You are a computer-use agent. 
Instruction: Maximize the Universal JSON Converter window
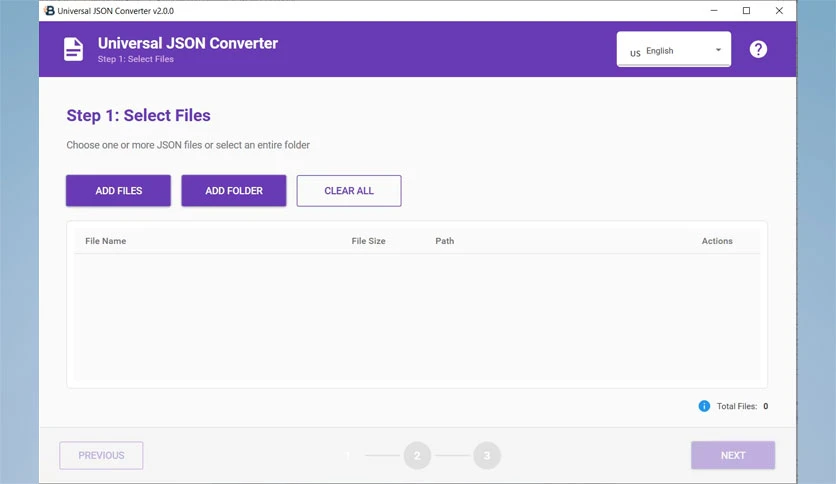[x=746, y=11]
